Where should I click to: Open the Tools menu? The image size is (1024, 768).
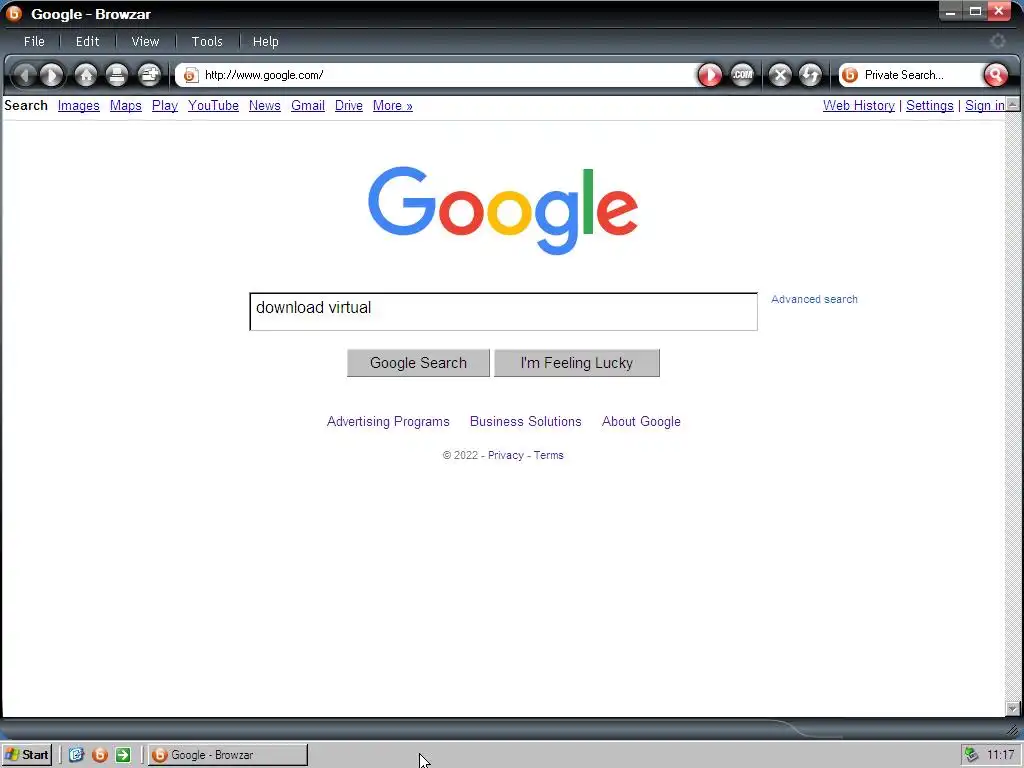(x=207, y=42)
